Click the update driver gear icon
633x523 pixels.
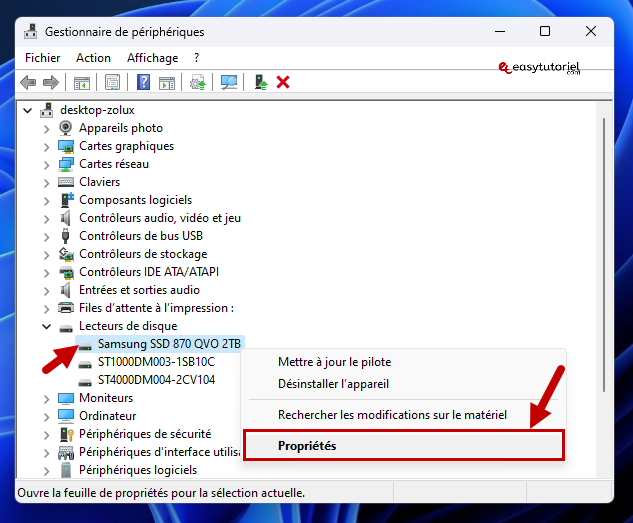[198, 83]
